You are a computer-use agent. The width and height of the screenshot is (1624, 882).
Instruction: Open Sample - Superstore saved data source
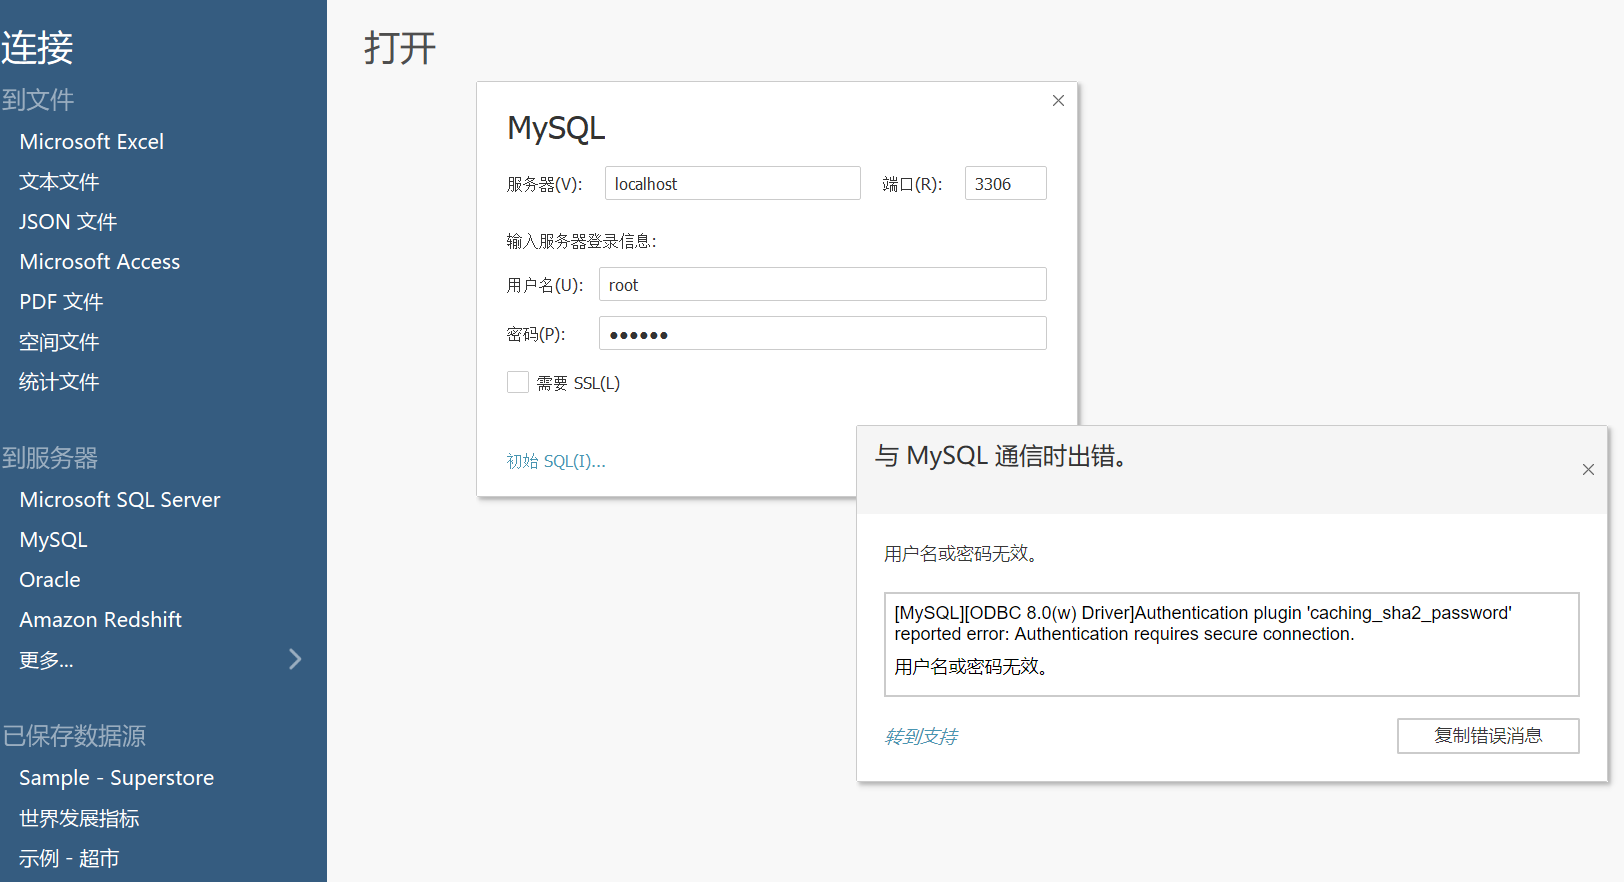point(116,778)
